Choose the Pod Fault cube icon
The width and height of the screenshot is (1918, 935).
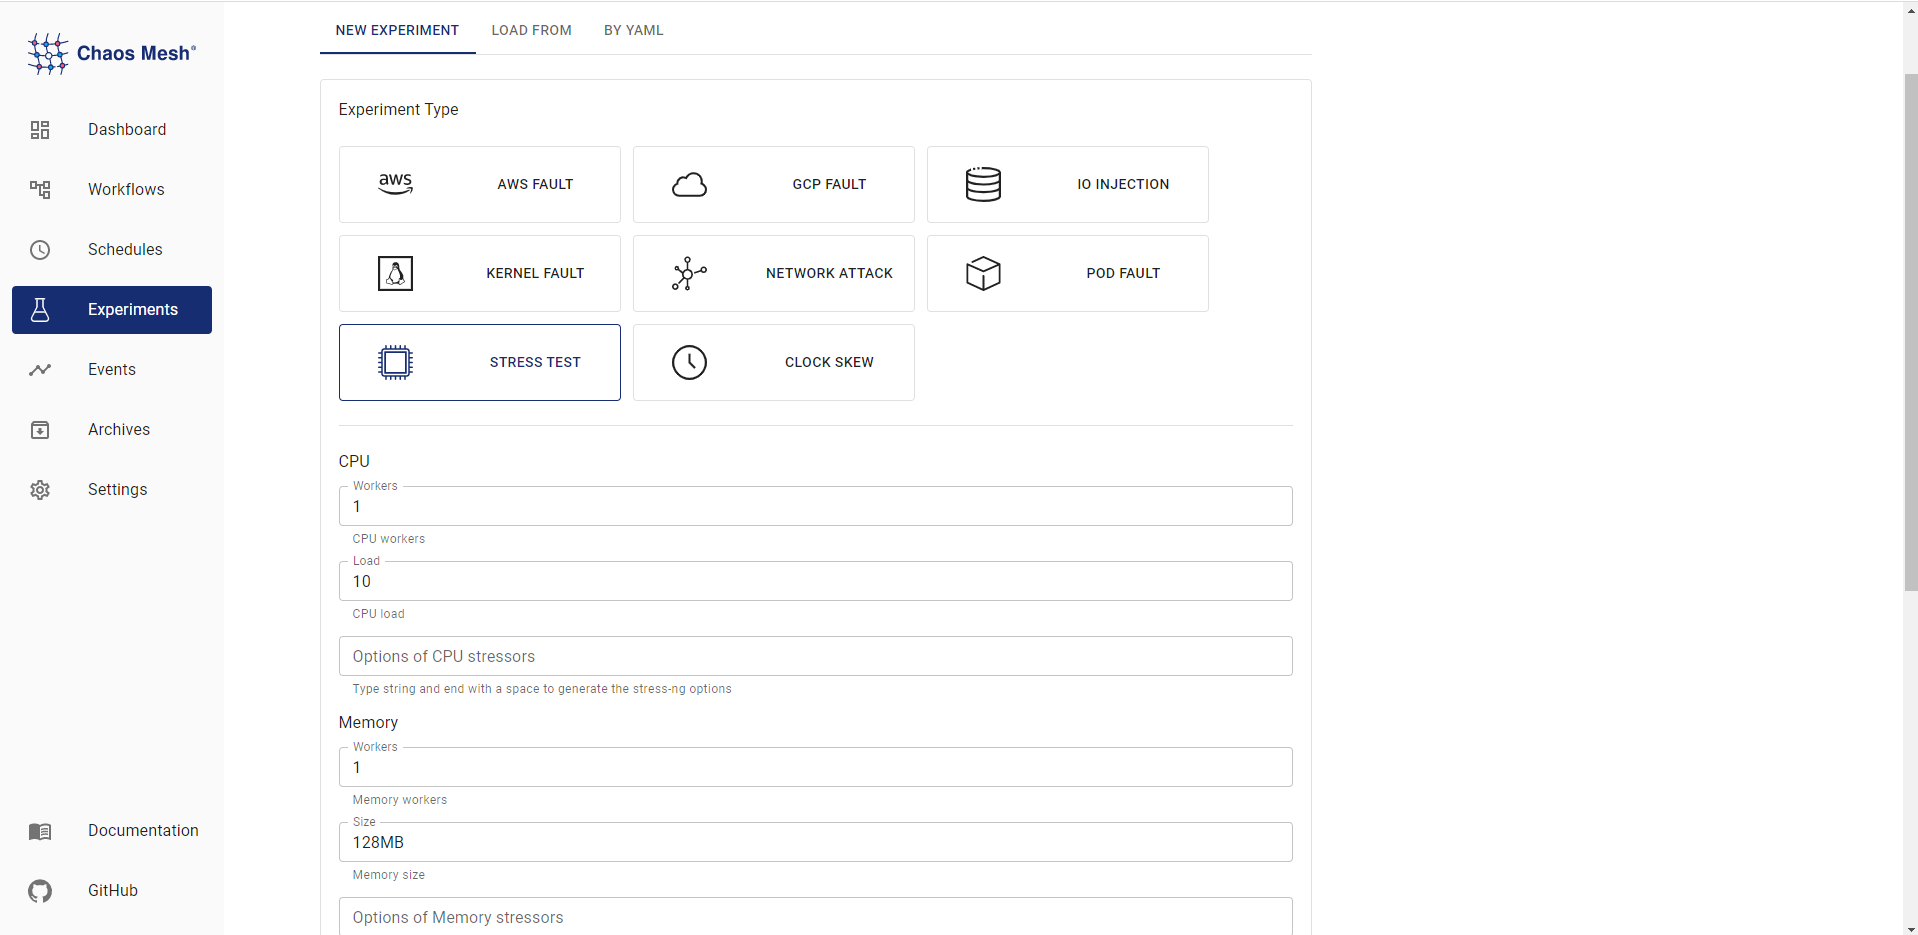click(x=983, y=273)
